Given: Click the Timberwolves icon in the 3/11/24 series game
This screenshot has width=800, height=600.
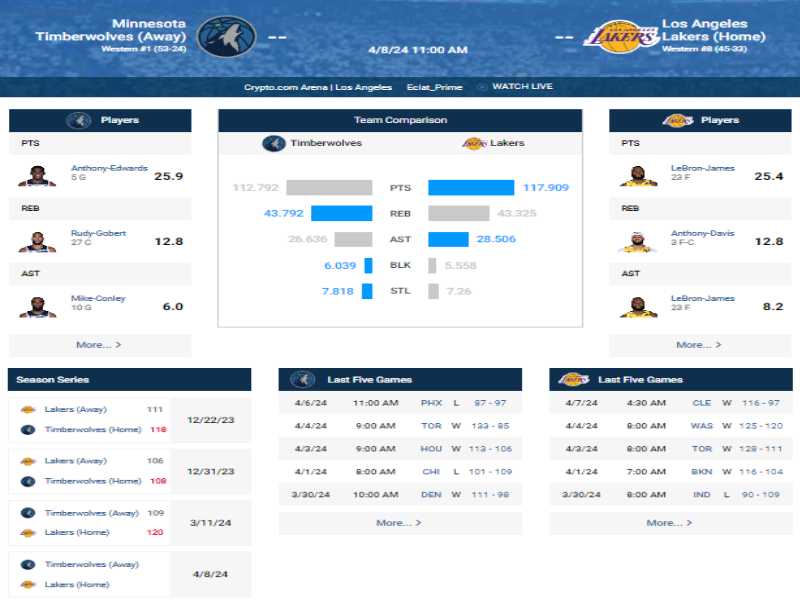Looking at the screenshot, I should tap(28, 513).
